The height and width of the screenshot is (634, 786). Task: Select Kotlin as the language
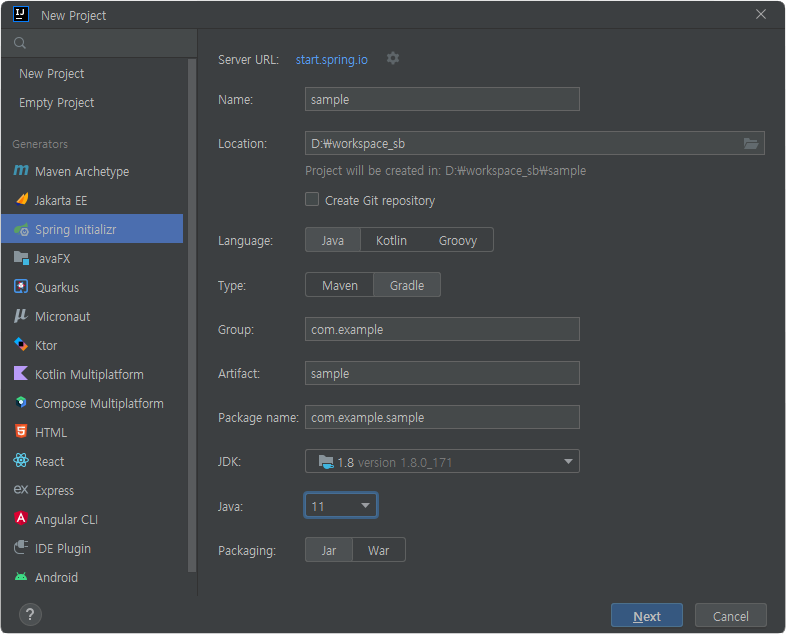(x=391, y=241)
